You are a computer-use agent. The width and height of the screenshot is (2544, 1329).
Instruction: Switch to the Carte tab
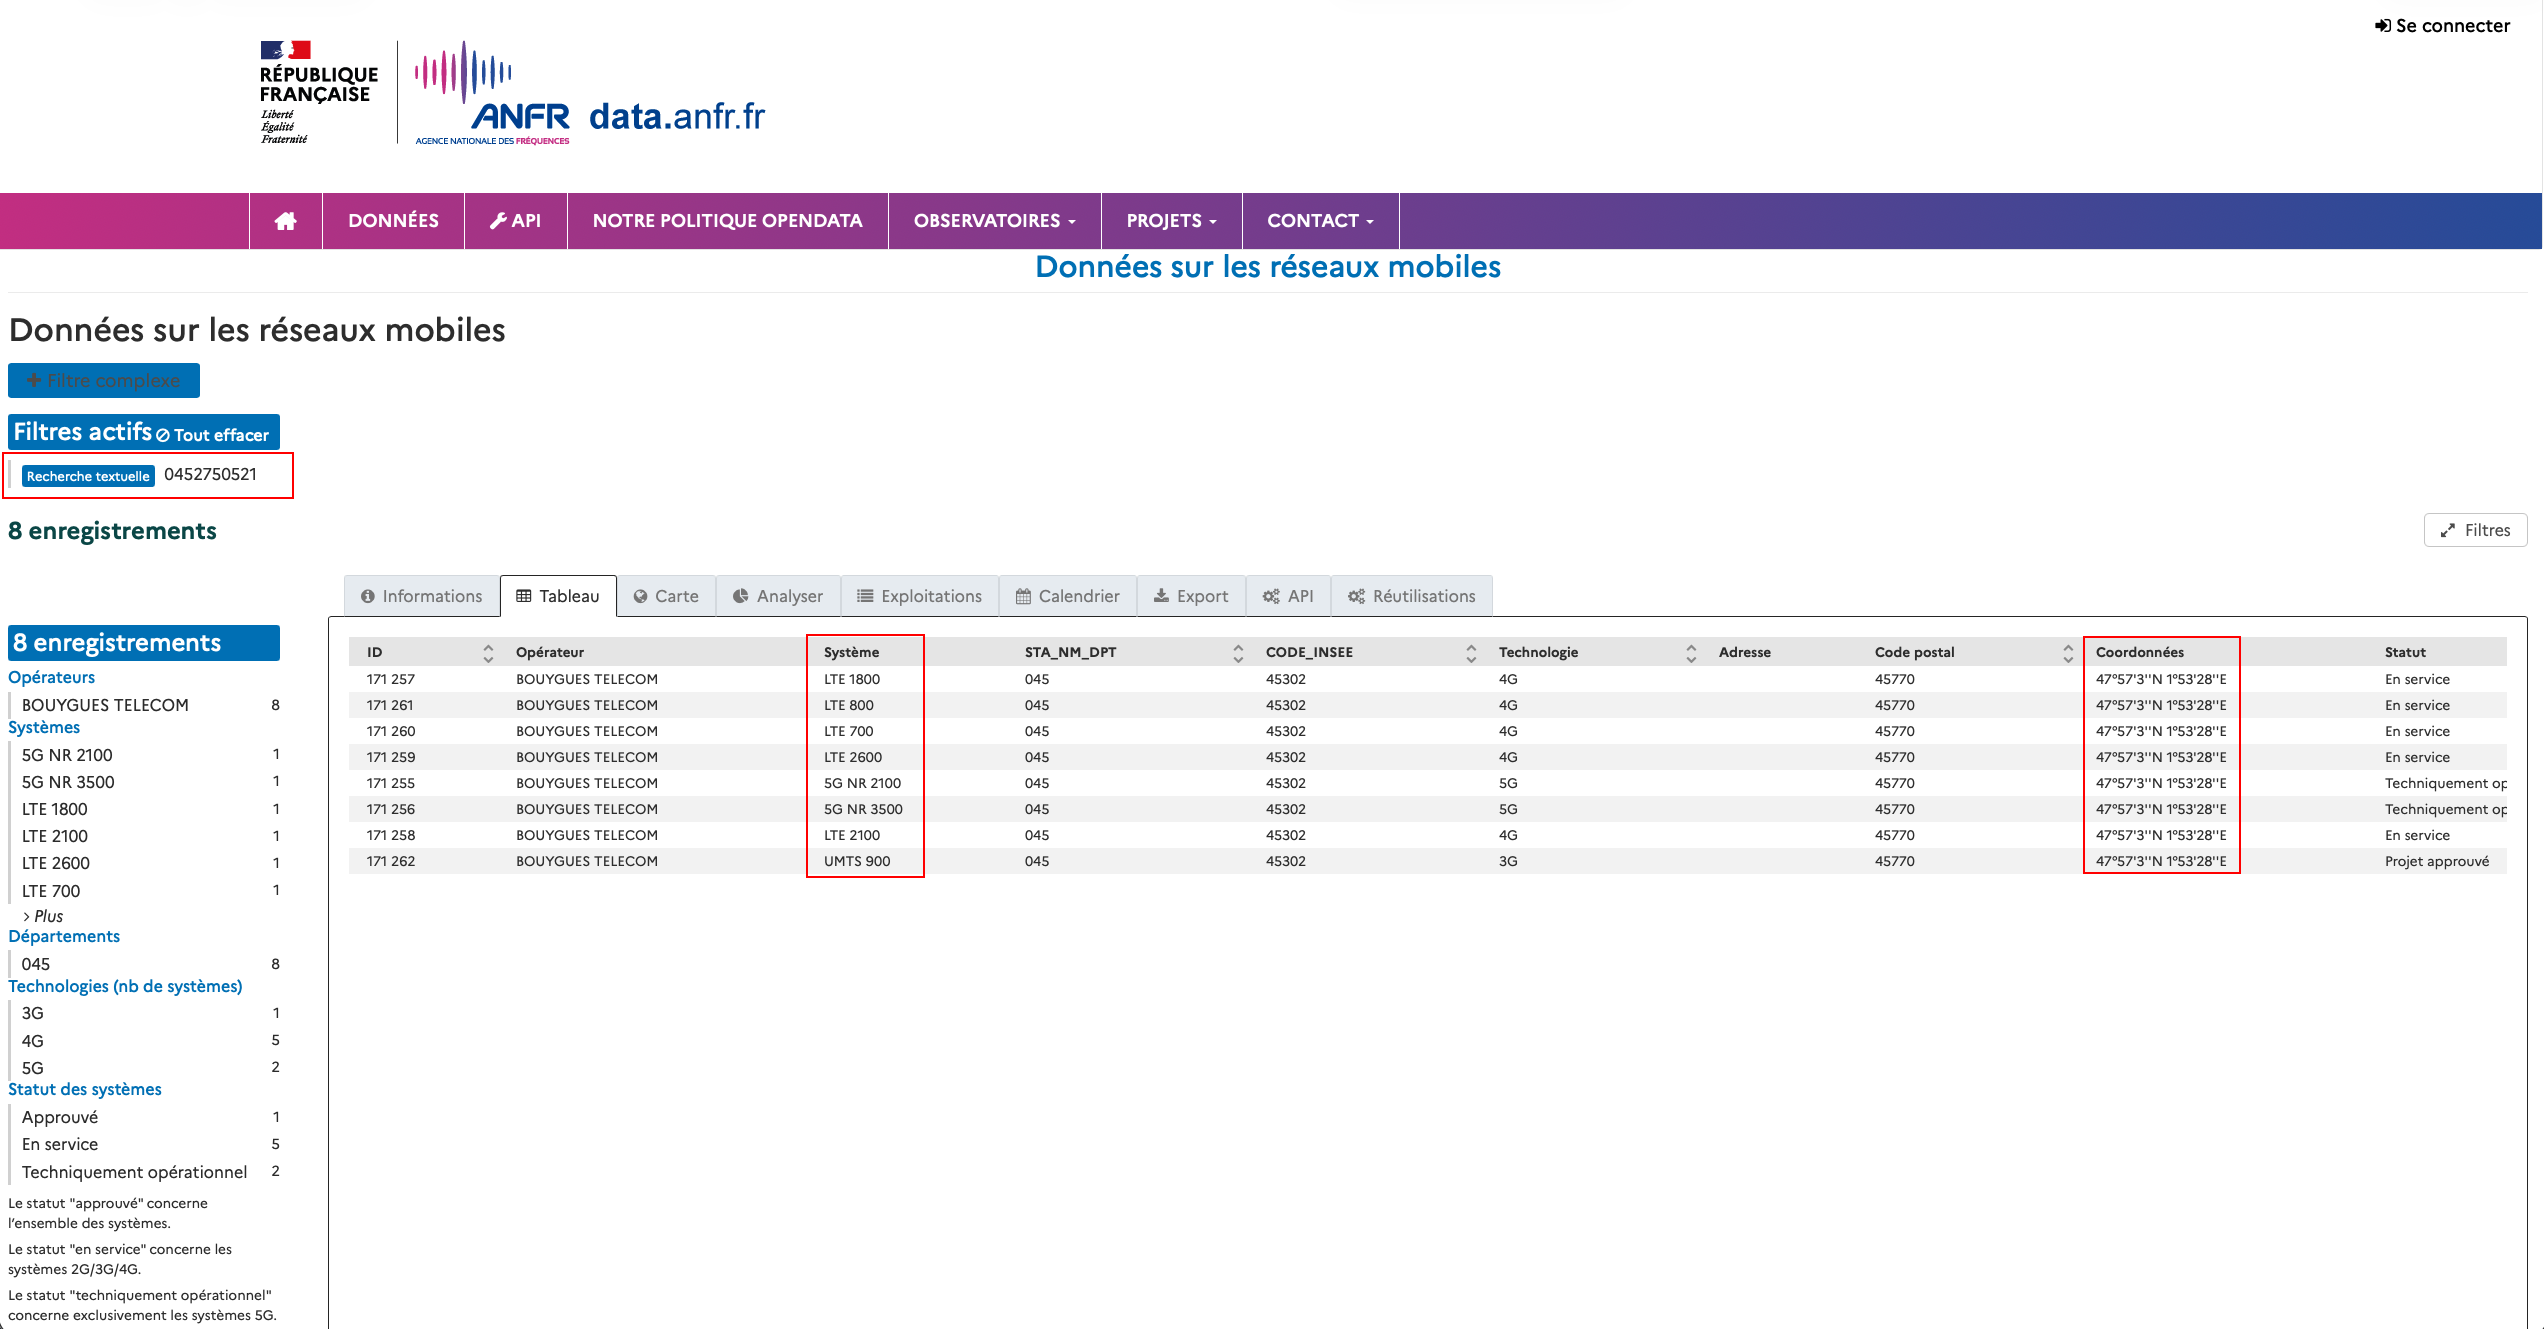666,596
